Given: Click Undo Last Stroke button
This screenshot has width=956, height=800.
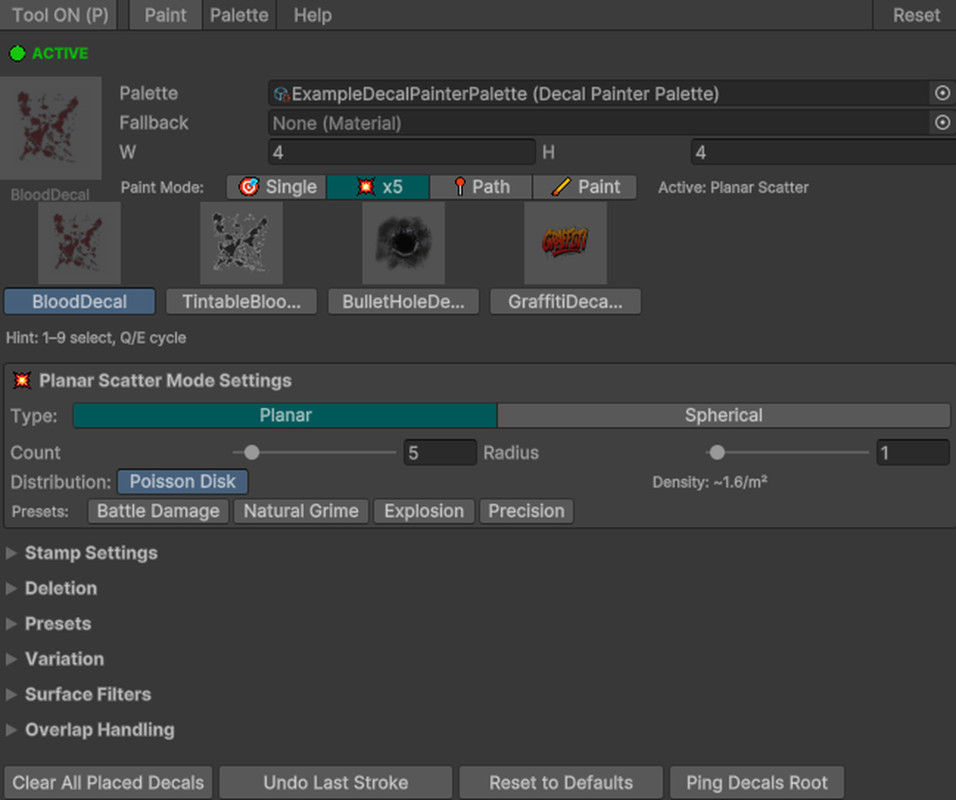Looking at the screenshot, I should [335, 782].
